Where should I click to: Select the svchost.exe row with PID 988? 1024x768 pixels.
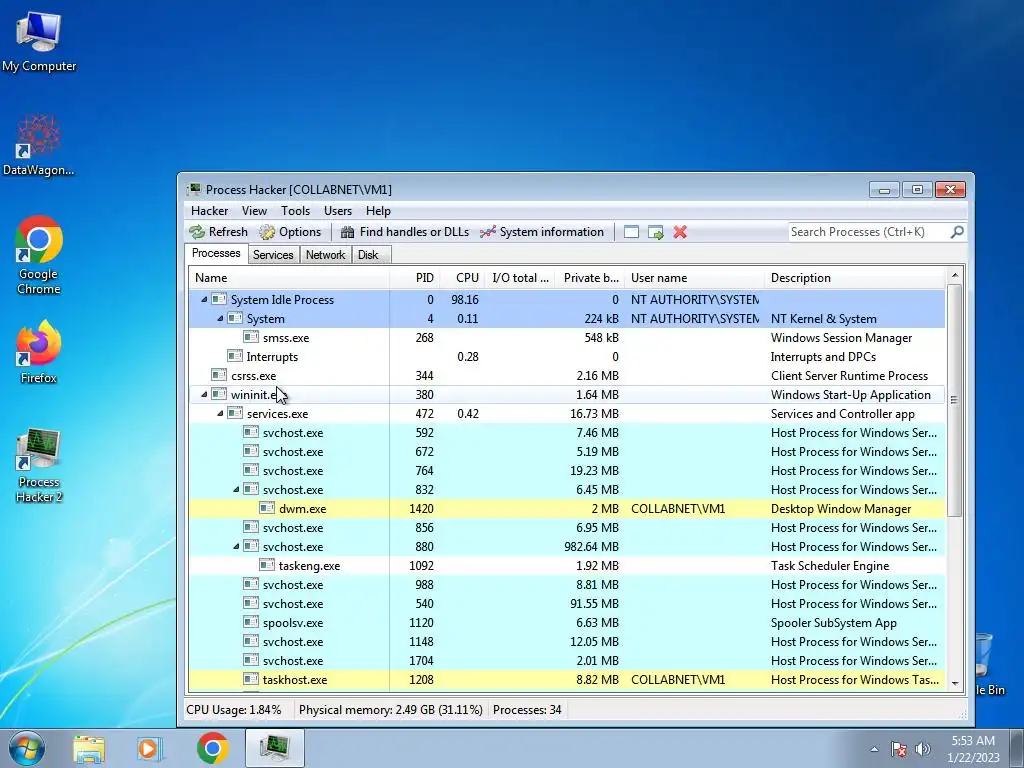567,584
